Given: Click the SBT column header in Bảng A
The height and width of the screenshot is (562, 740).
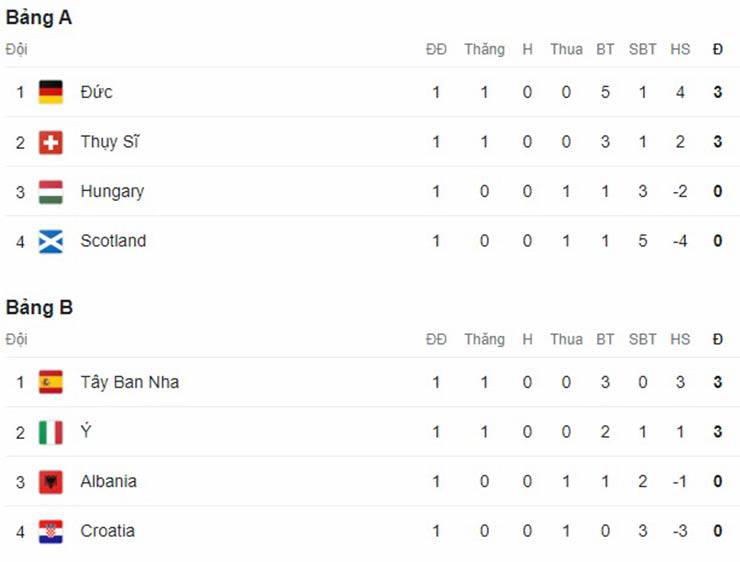Looking at the screenshot, I should click(x=642, y=49).
